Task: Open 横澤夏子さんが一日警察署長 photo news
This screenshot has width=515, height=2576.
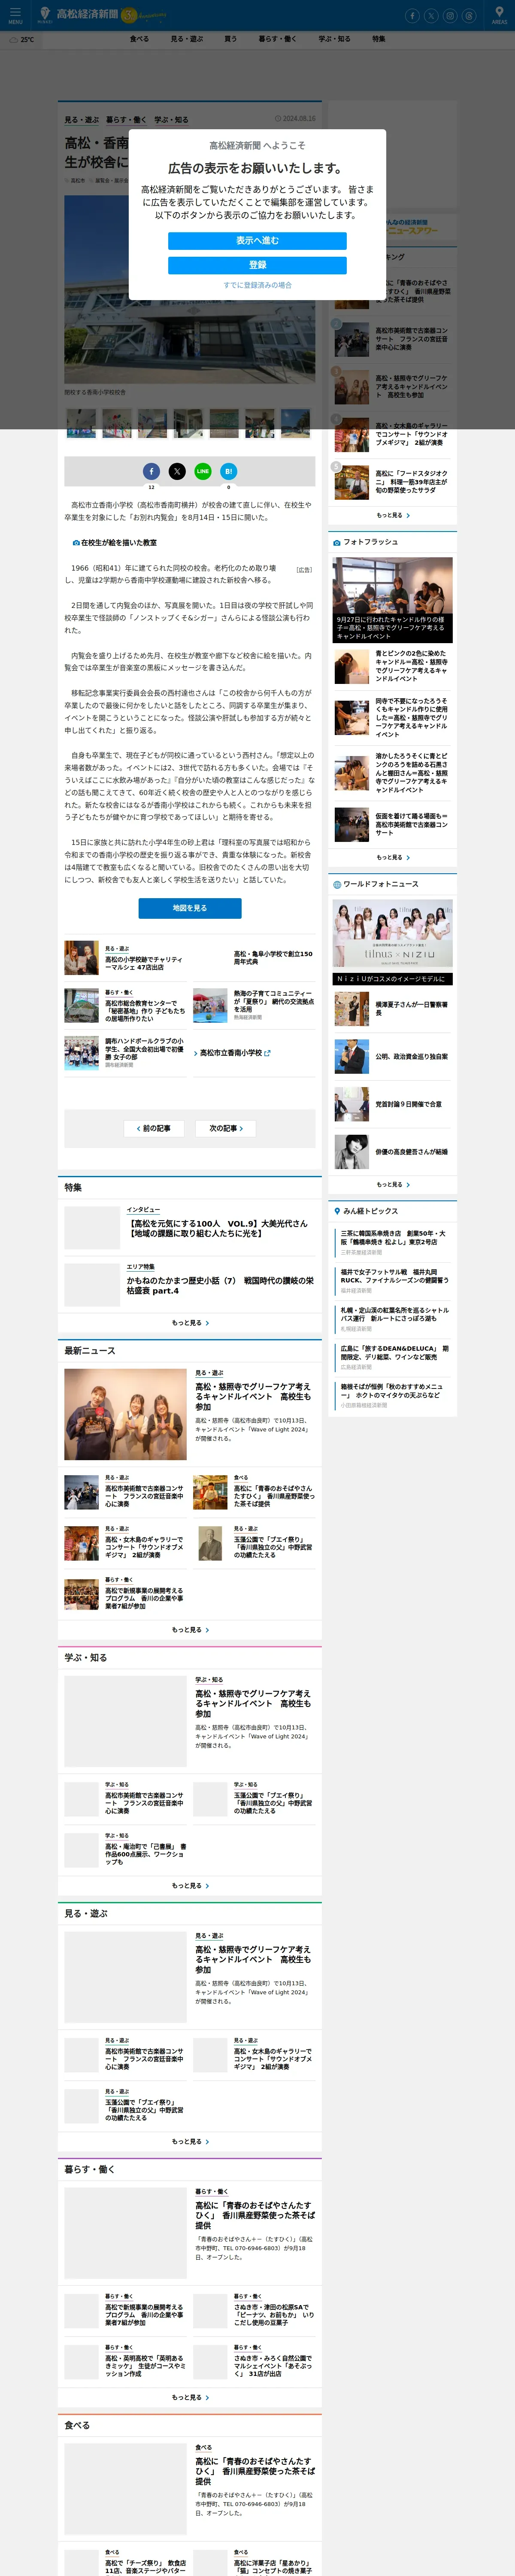Action: 411,1008
